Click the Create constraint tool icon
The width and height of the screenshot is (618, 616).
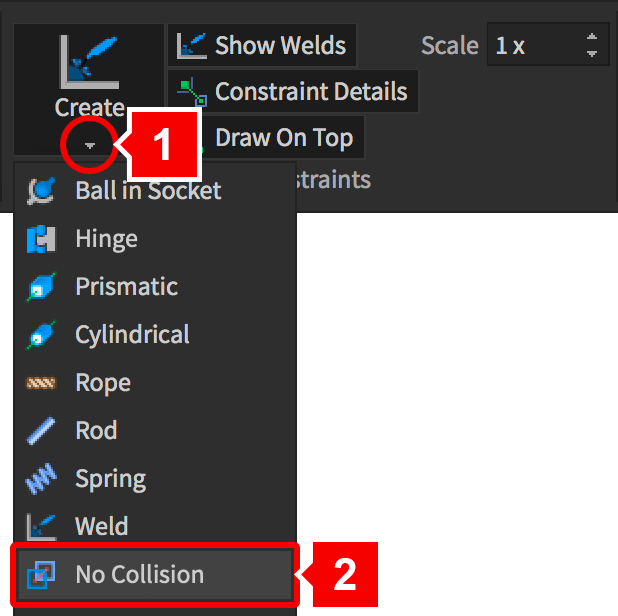(90, 62)
